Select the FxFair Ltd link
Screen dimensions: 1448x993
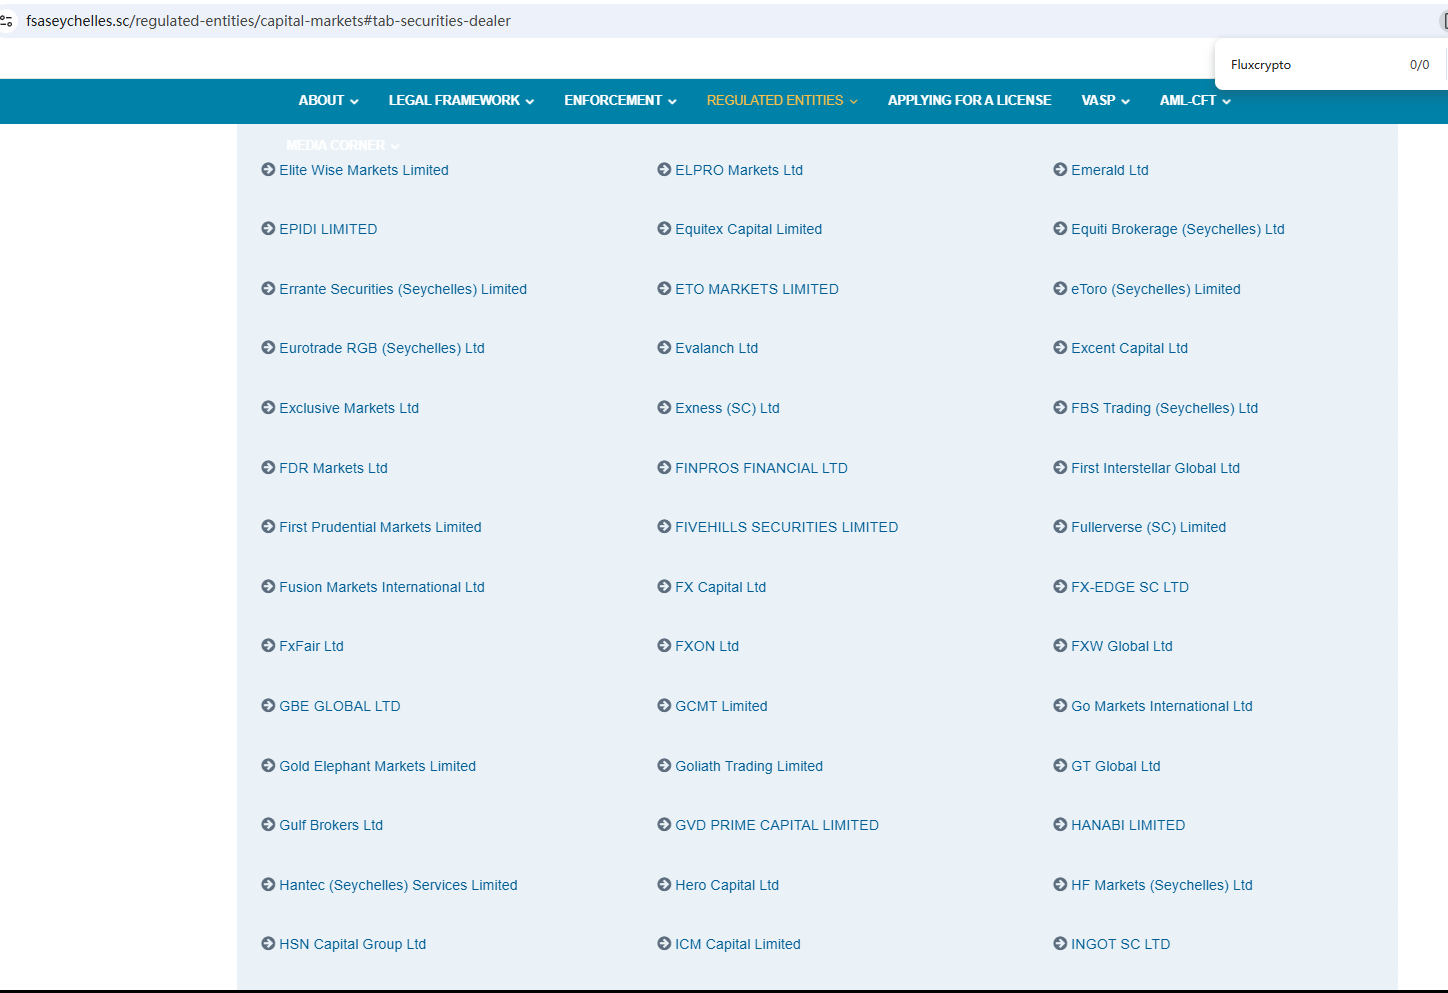coord(311,646)
